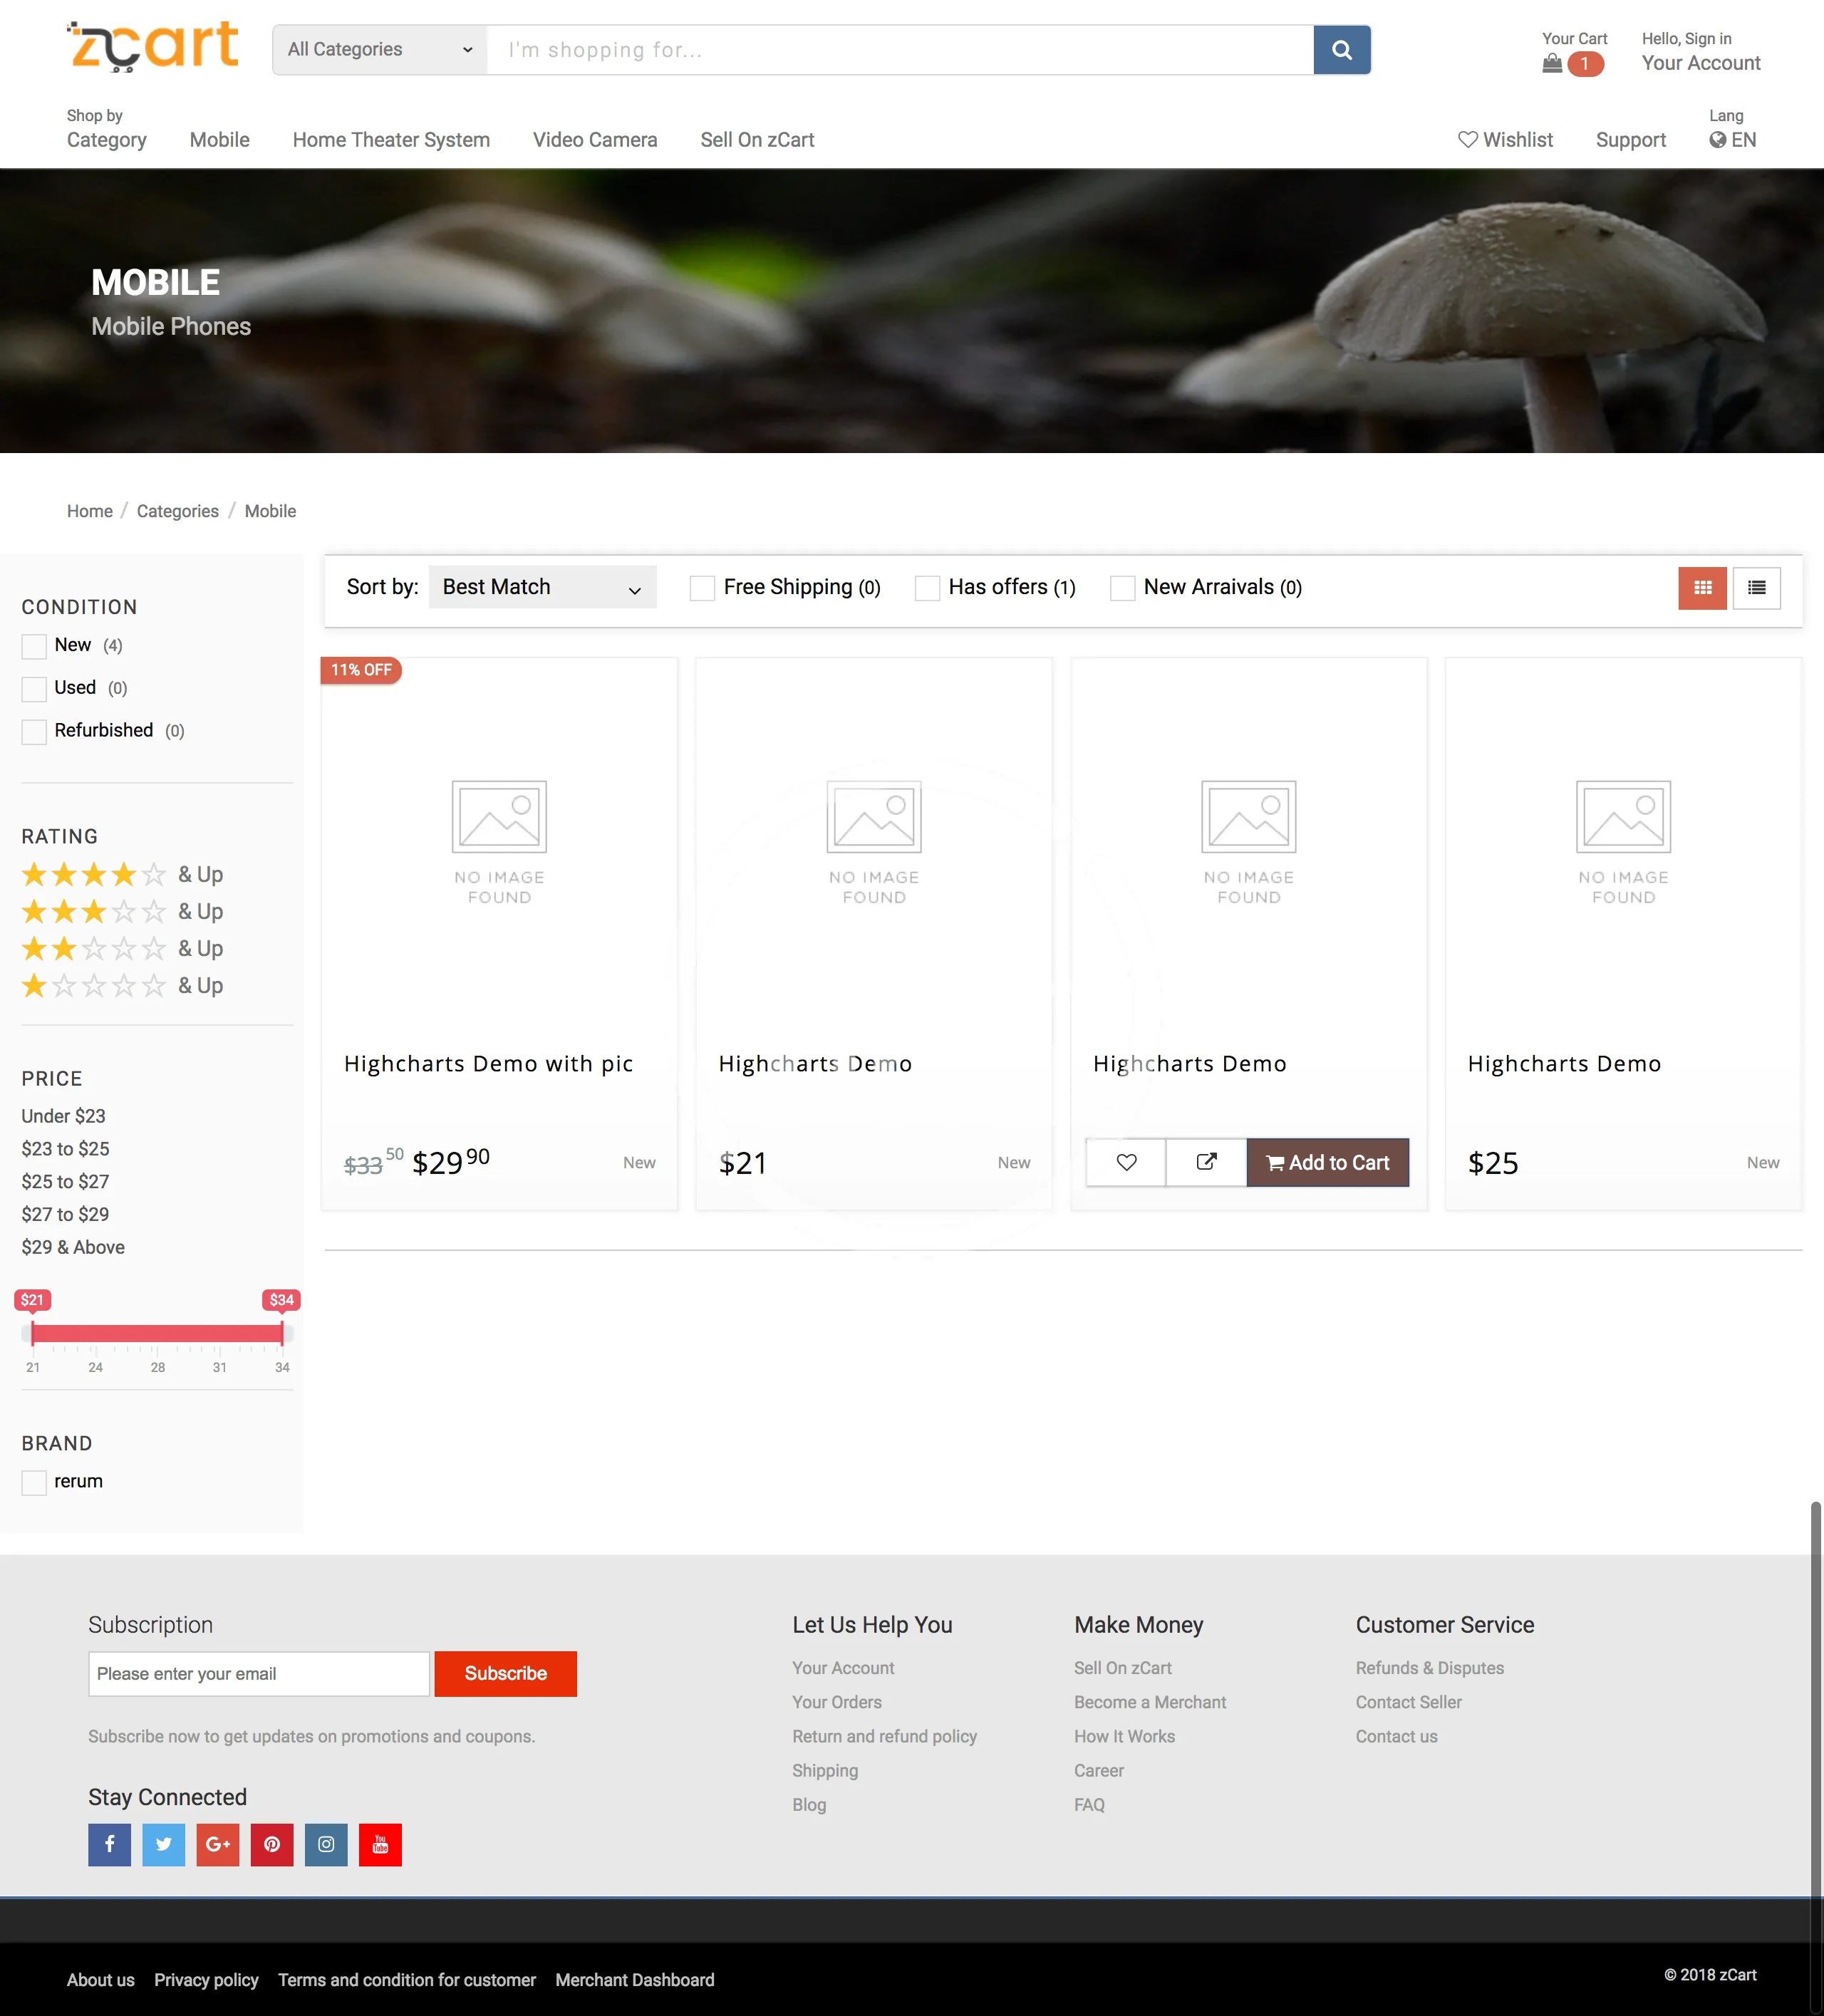Tick the rerum brand checkbox
The image size is (1824, 2016).
pos(34,1482)
